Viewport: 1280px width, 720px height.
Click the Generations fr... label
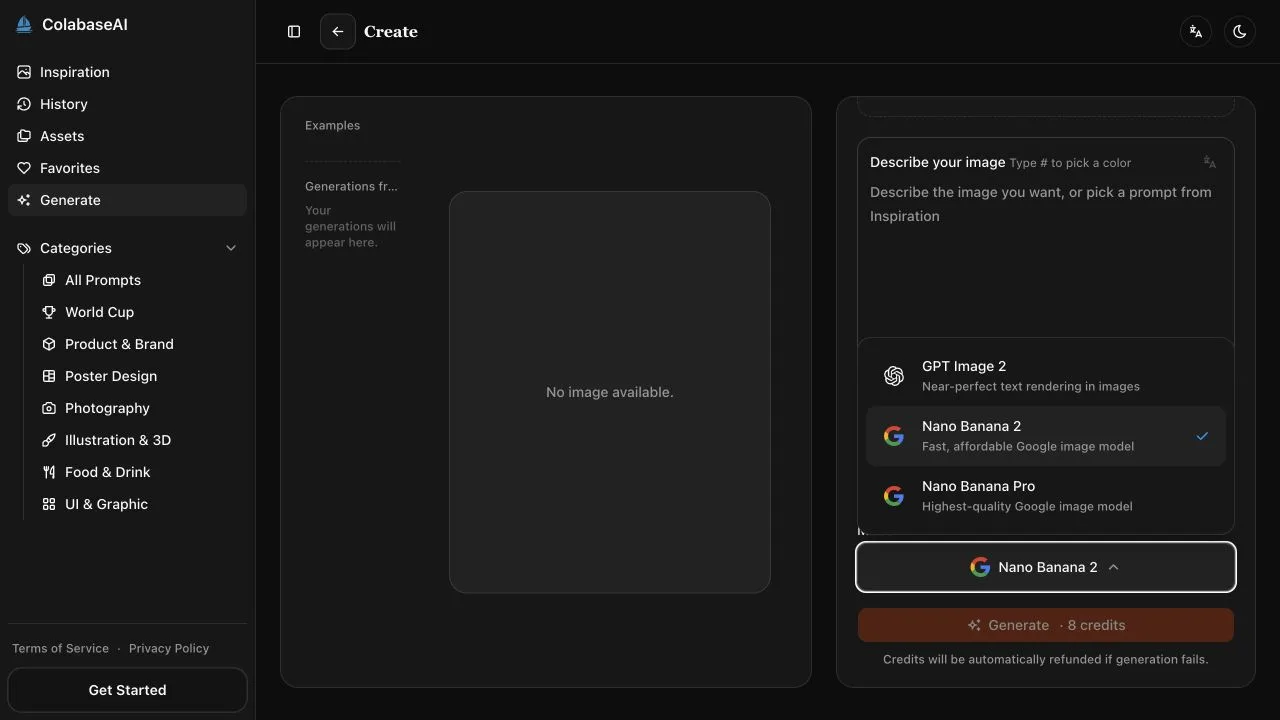(x=351, y=186)
